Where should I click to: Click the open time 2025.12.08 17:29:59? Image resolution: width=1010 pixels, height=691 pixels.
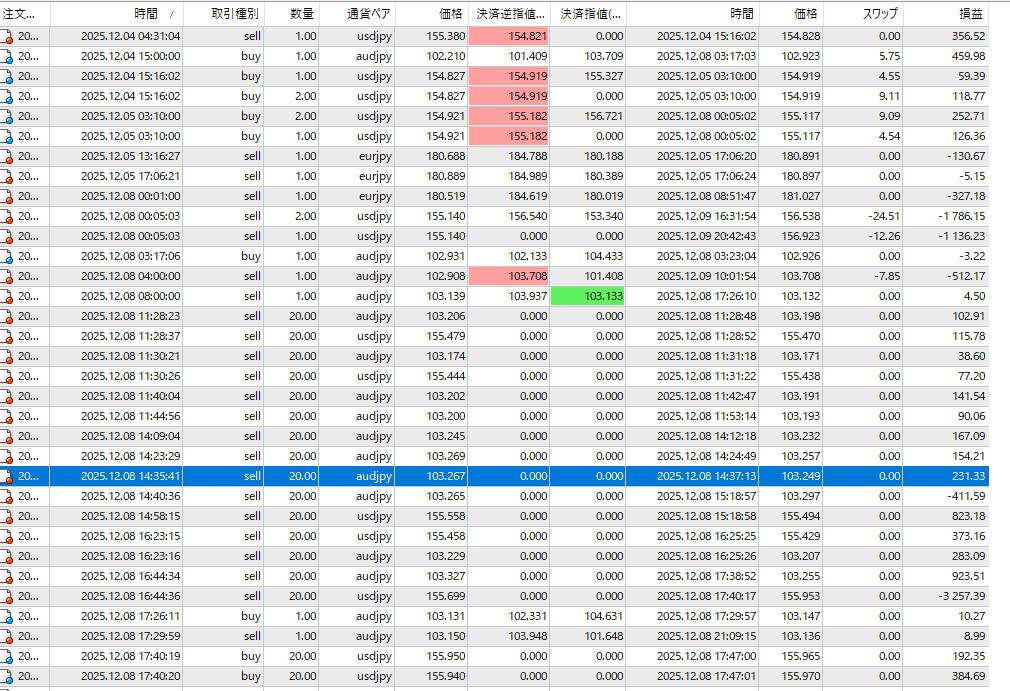click(x=131, y=636)
